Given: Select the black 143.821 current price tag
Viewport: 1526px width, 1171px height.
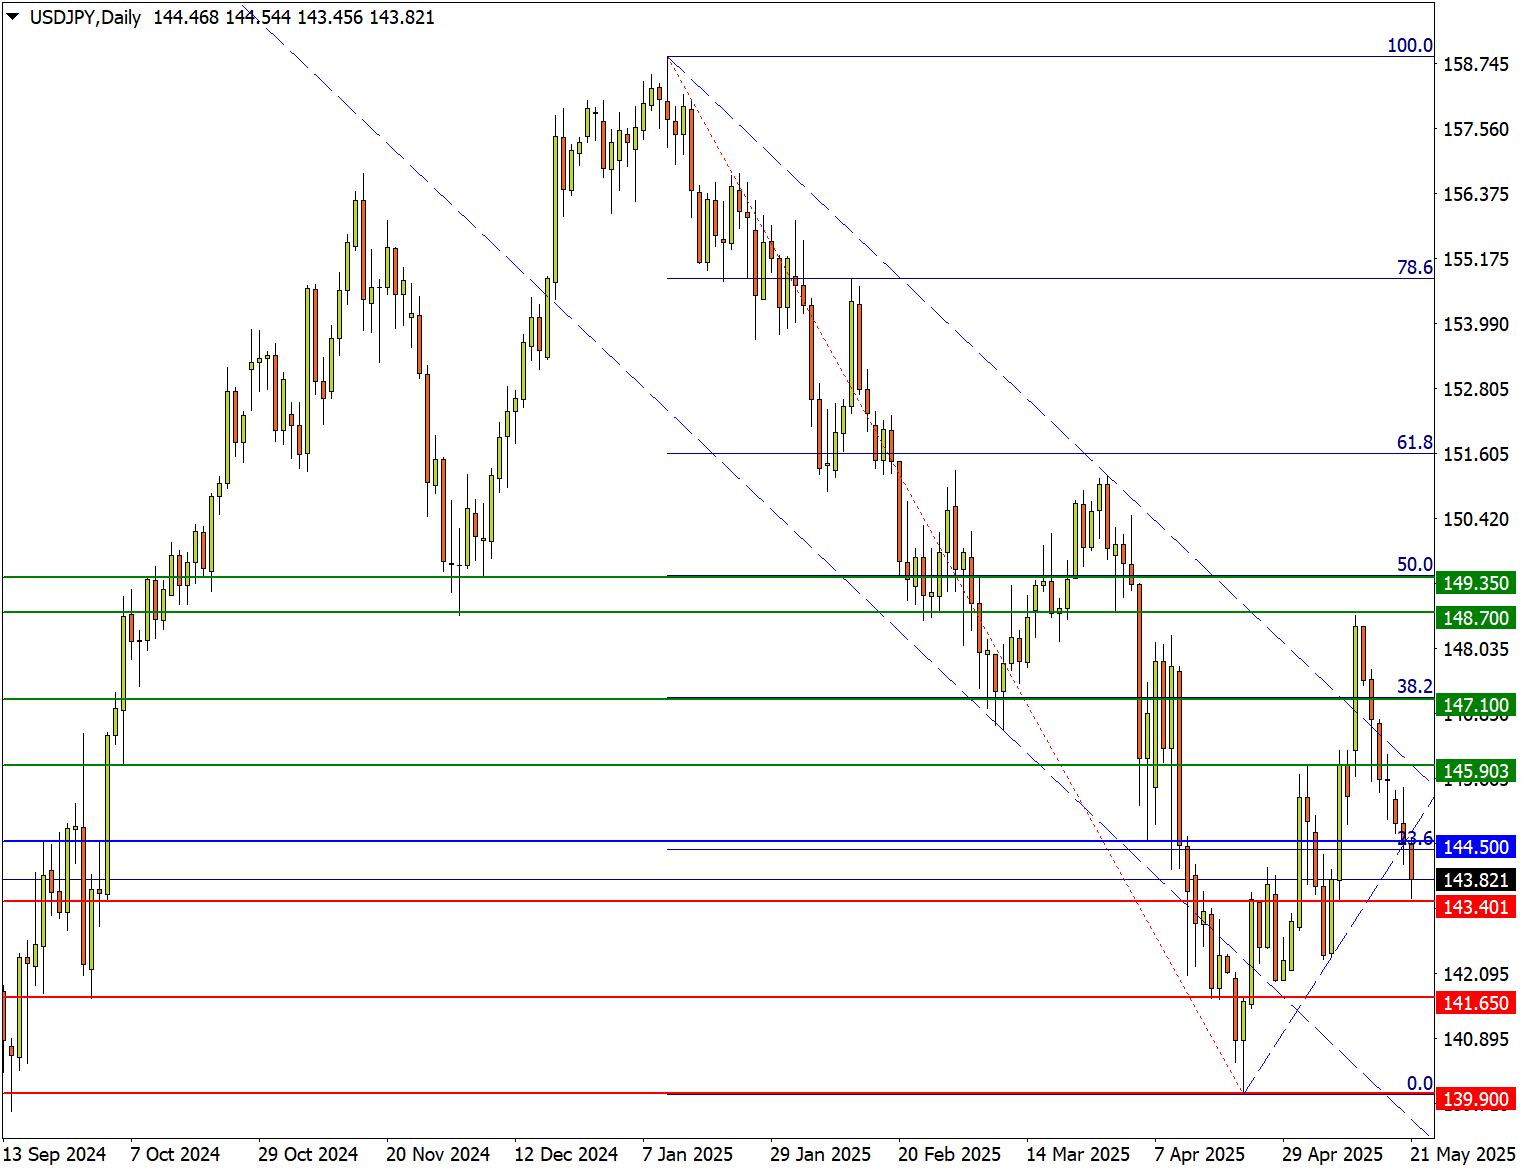Looking at the screenshot, I should point(1475,880).
